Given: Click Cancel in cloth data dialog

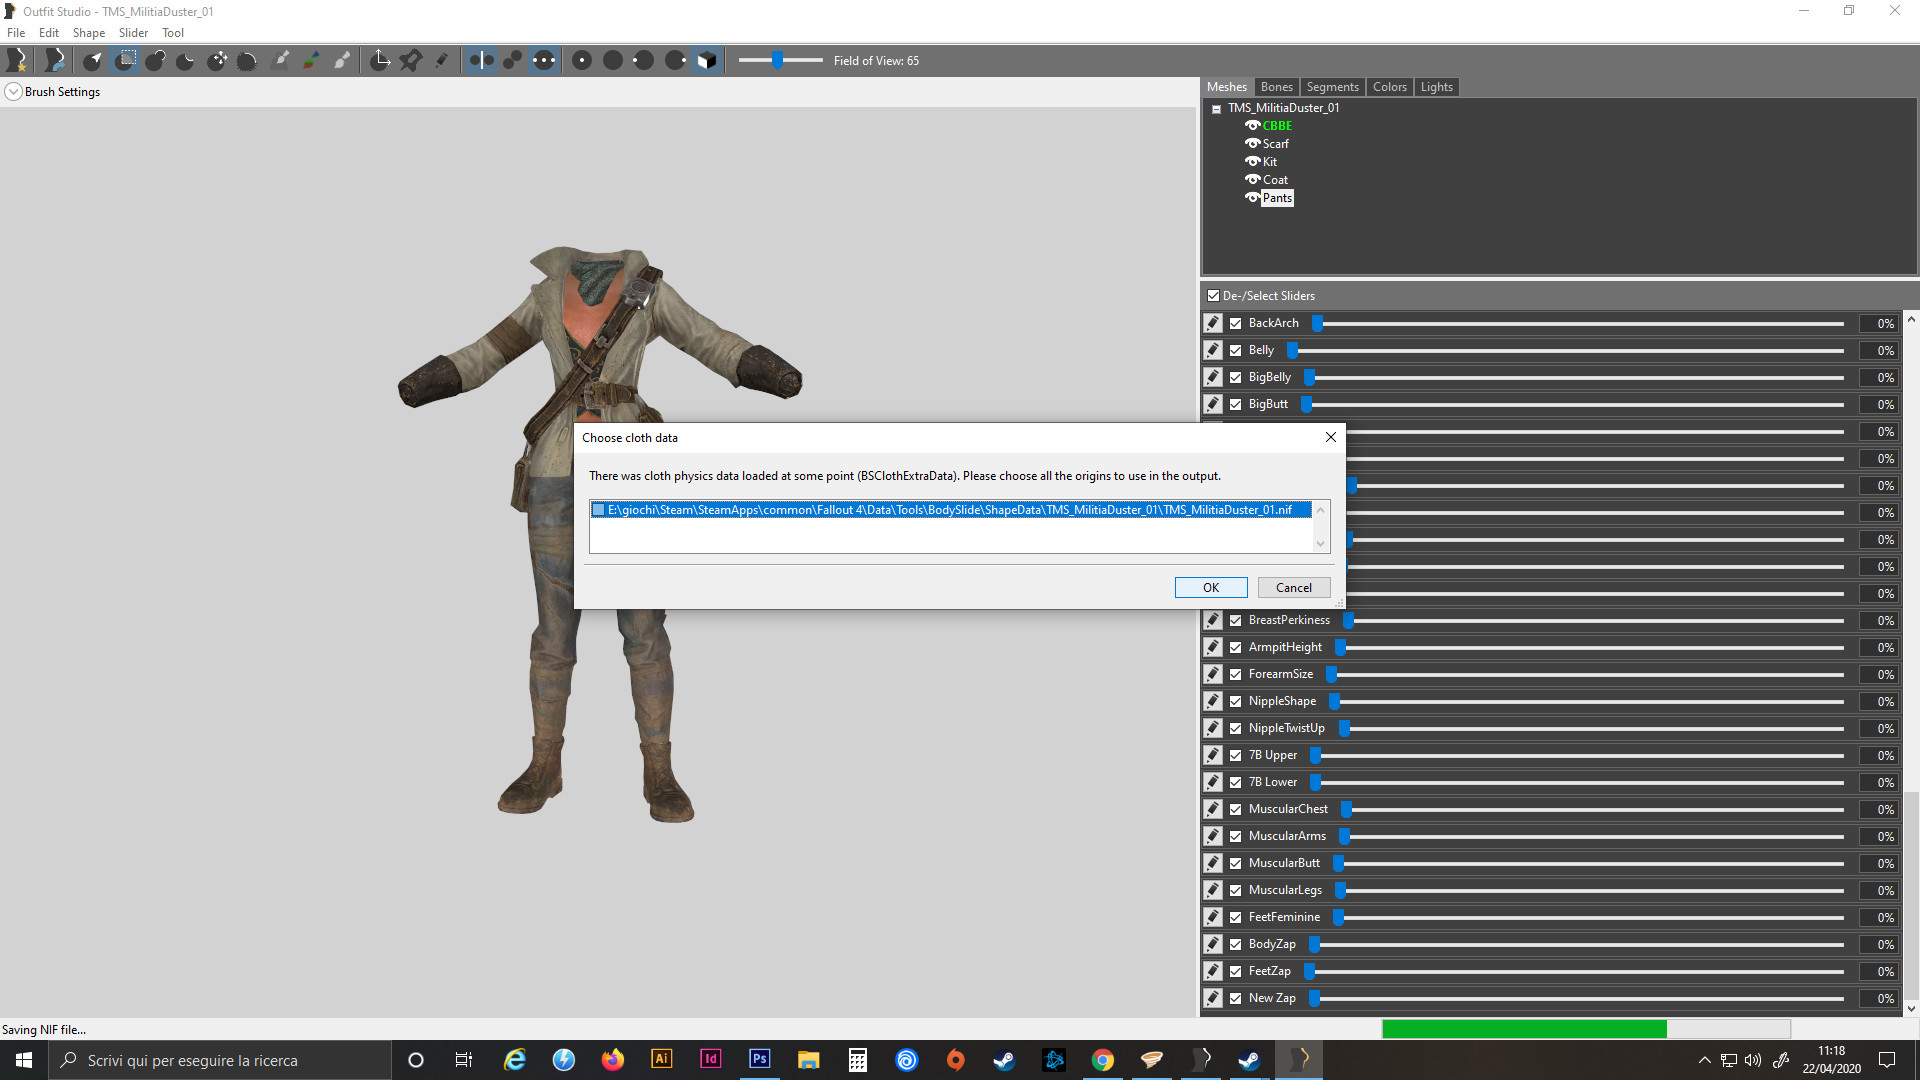Looking at the screenshot, I should point(1293,588).
